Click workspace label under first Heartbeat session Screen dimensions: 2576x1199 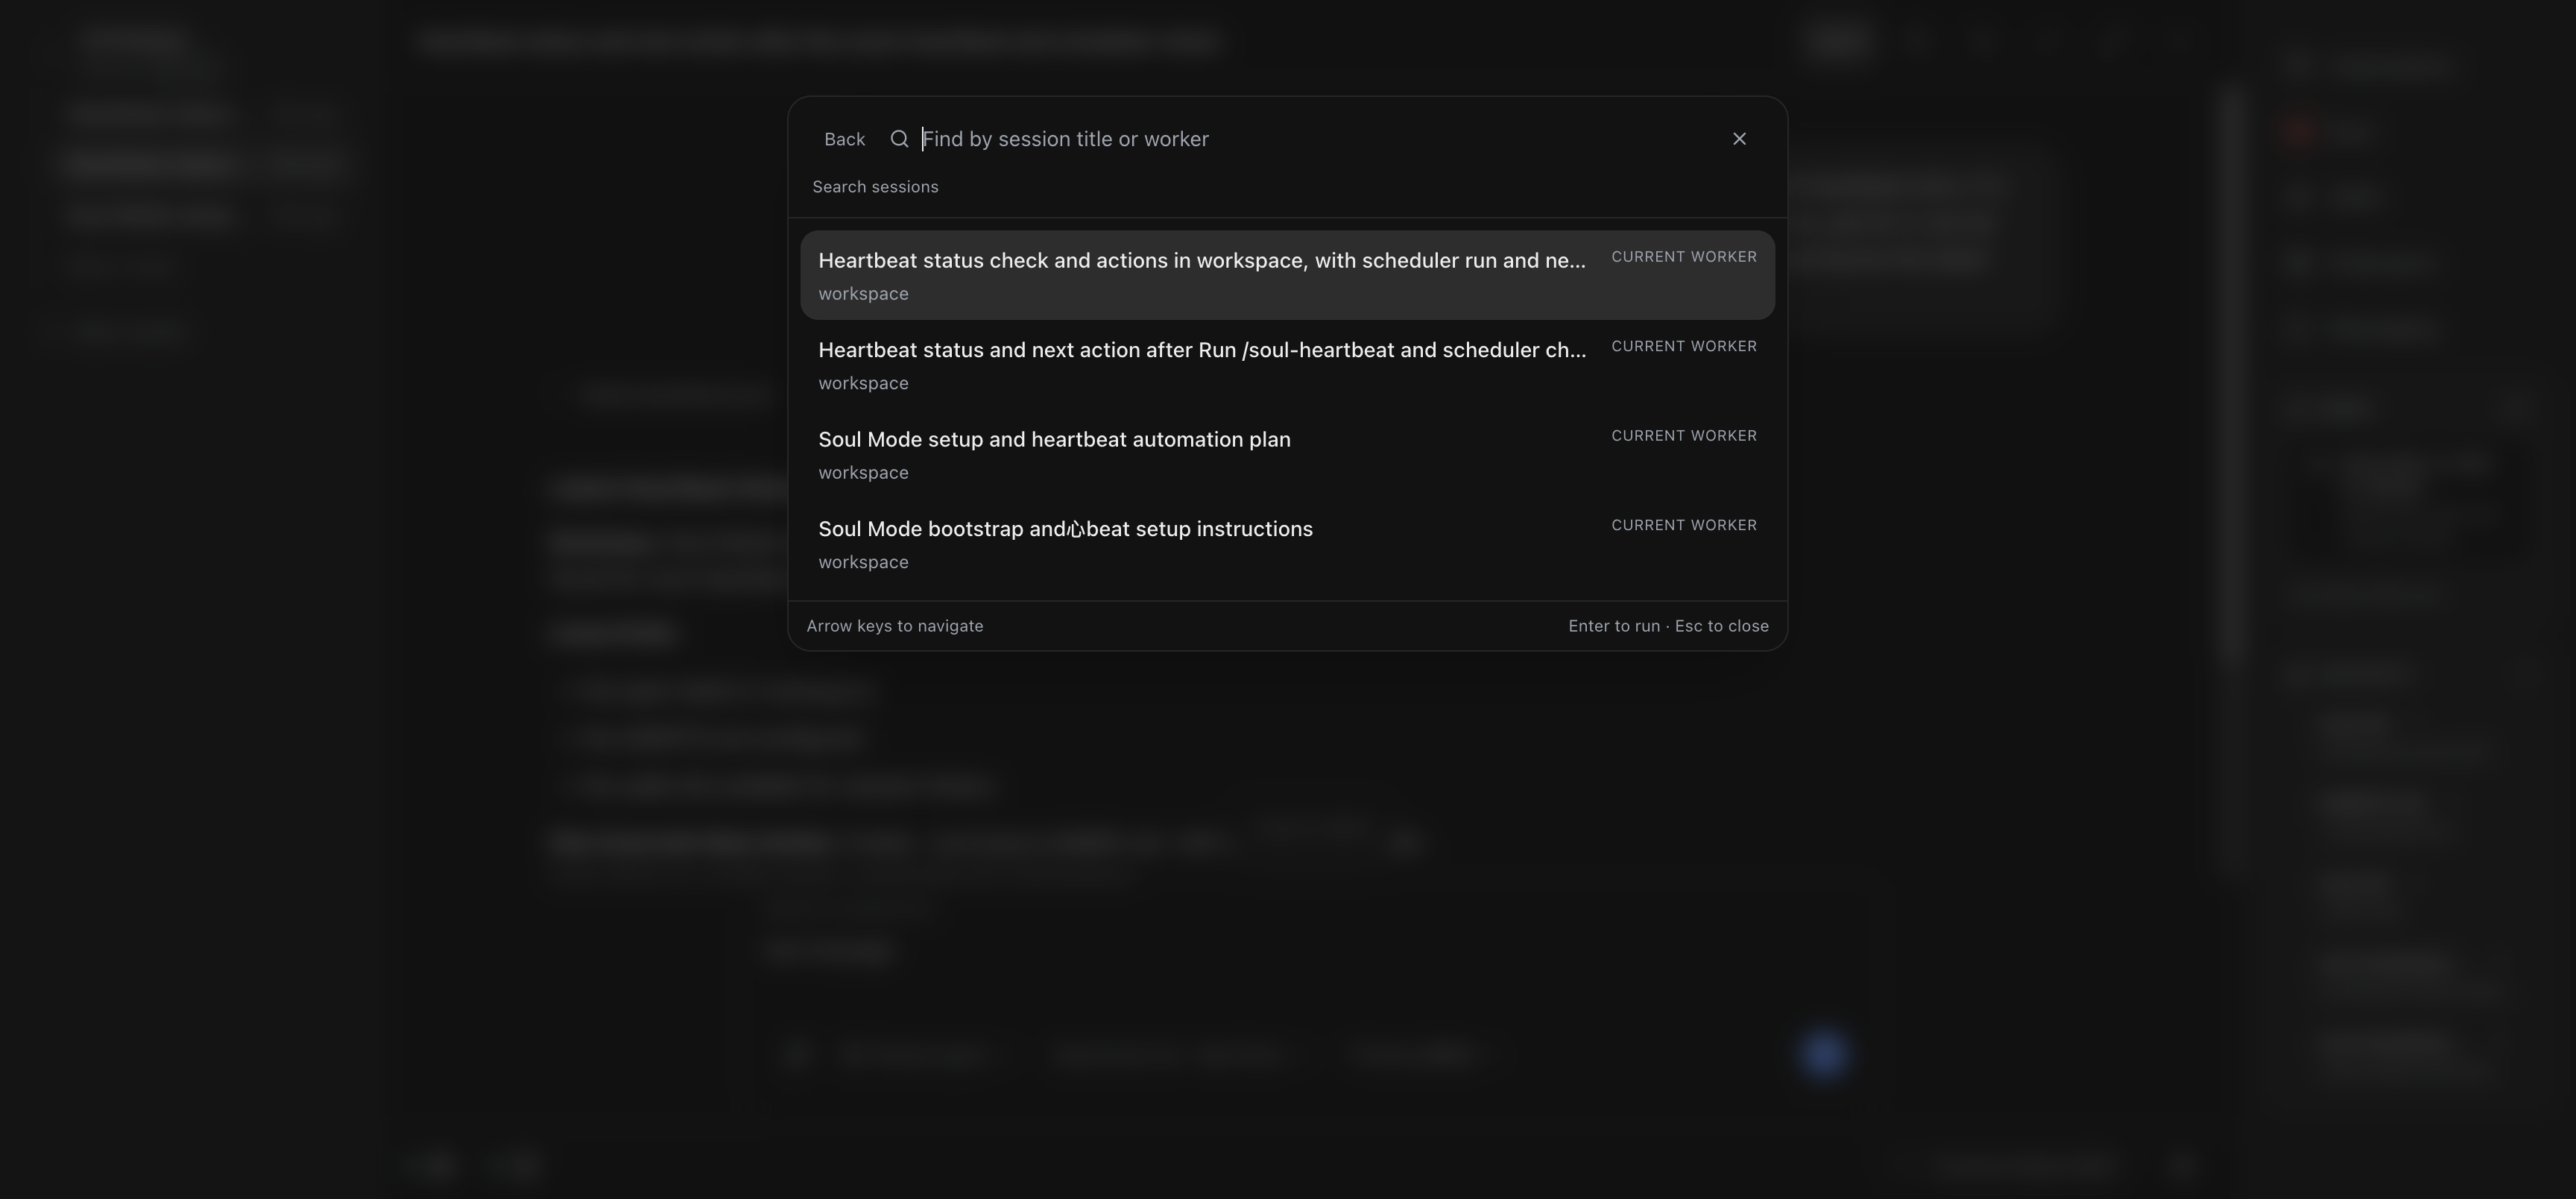coord(863,294)
